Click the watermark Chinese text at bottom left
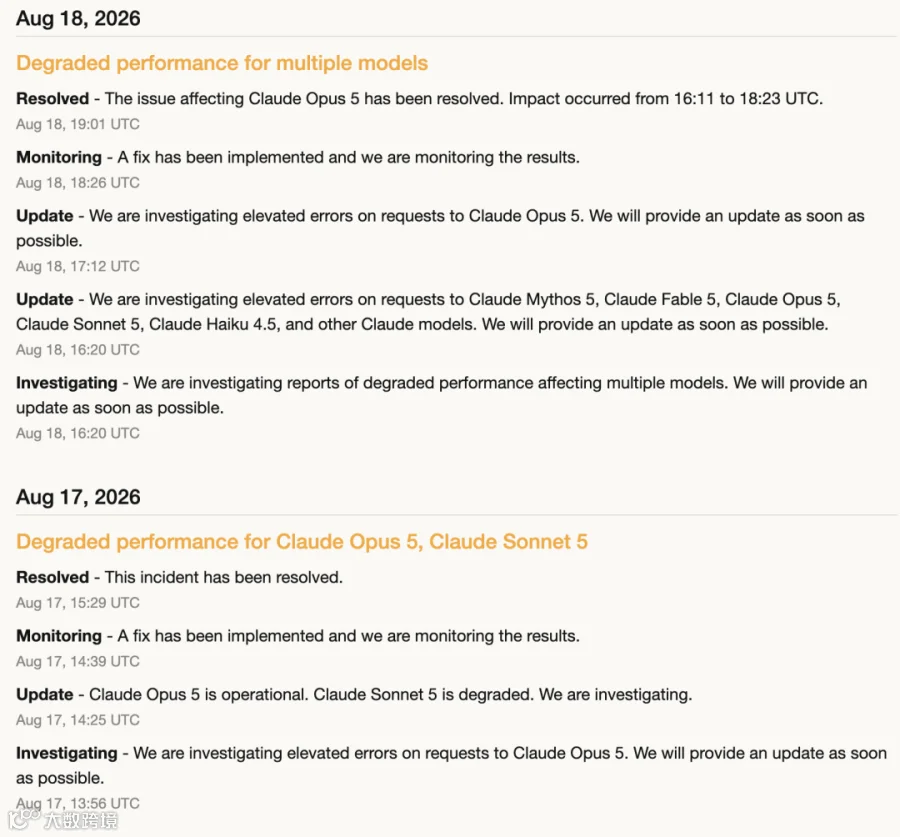 (81, 820)
